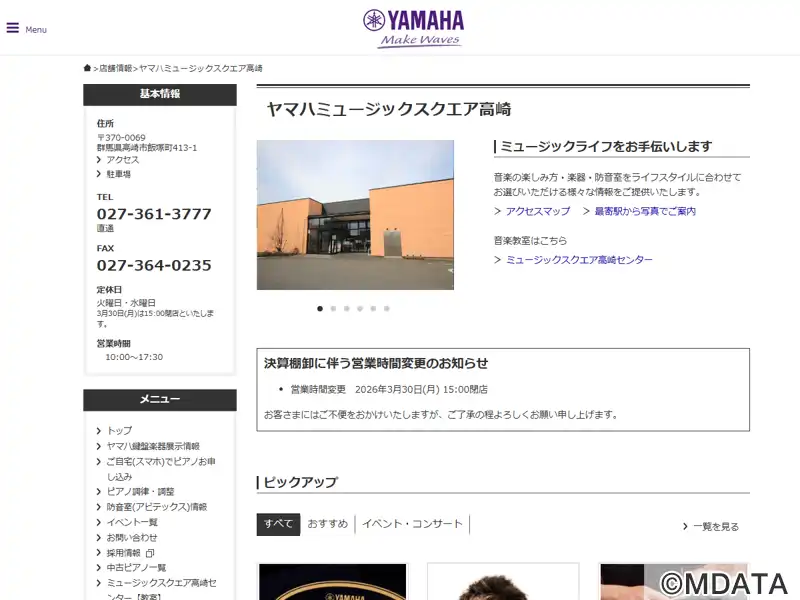Open 店舗情報 breadcrumb link

115,68
